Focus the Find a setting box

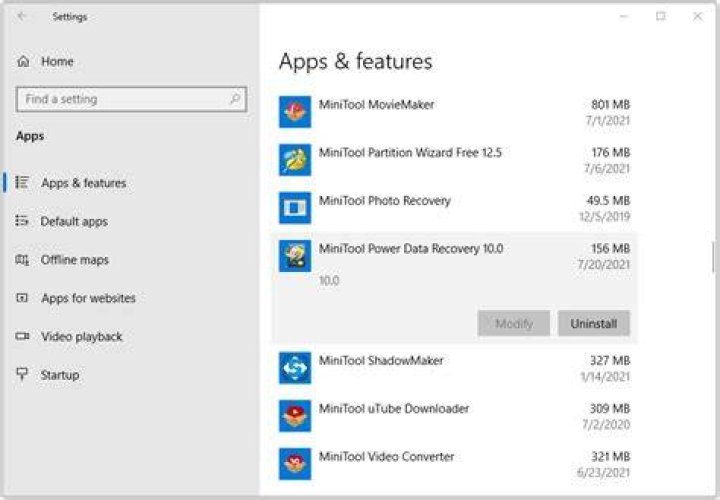131,99
